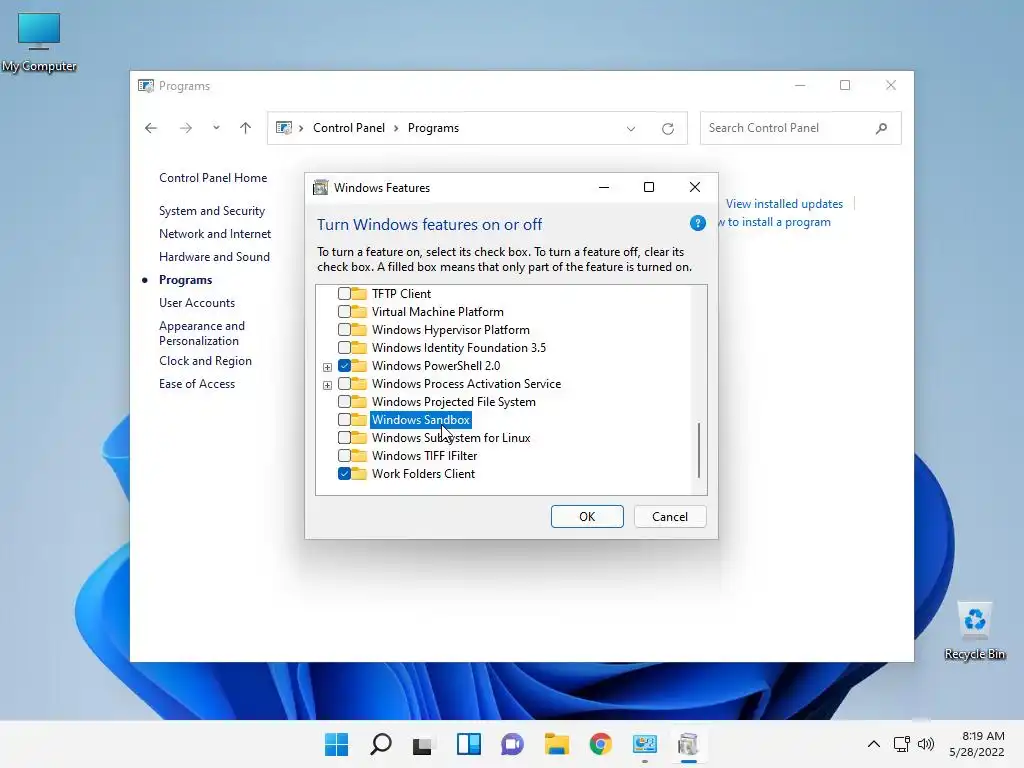This screenshot has width=1024, height=768.
Task: Expand address bar history dropdown
Action: (631, 129)
